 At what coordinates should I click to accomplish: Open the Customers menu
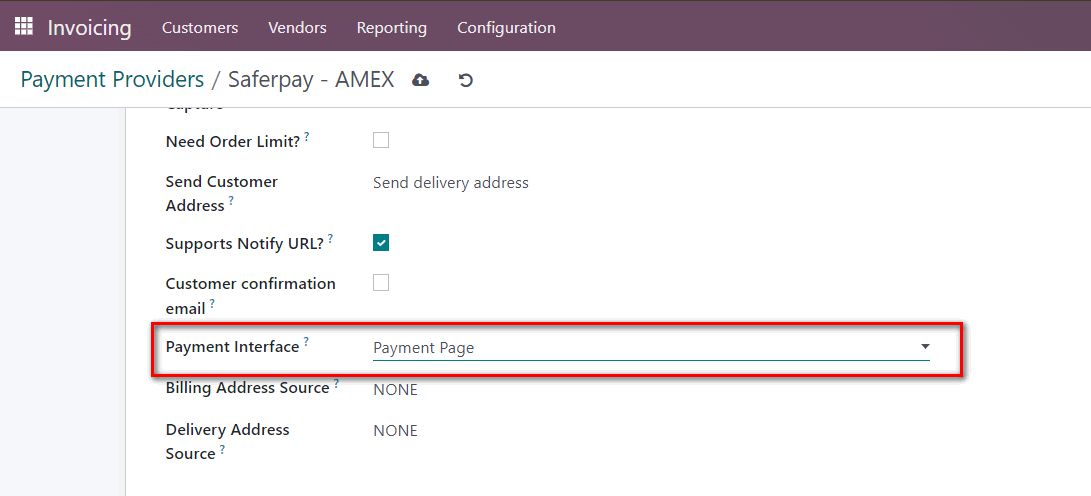200,28
